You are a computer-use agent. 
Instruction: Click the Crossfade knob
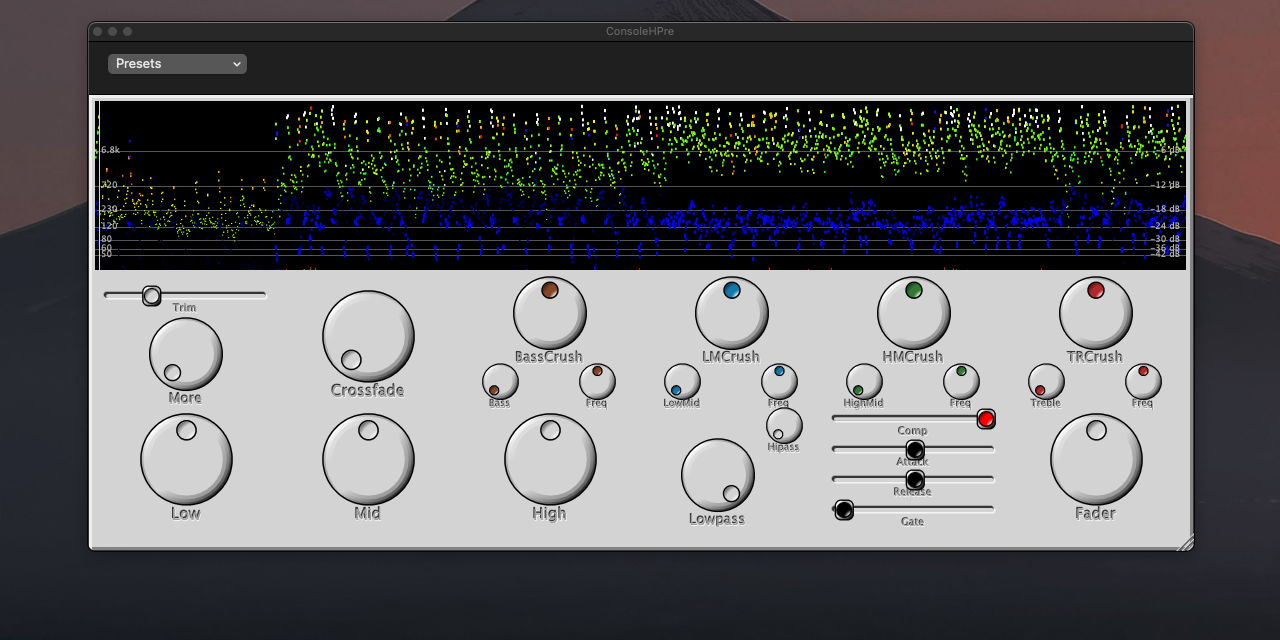(368, 337)
